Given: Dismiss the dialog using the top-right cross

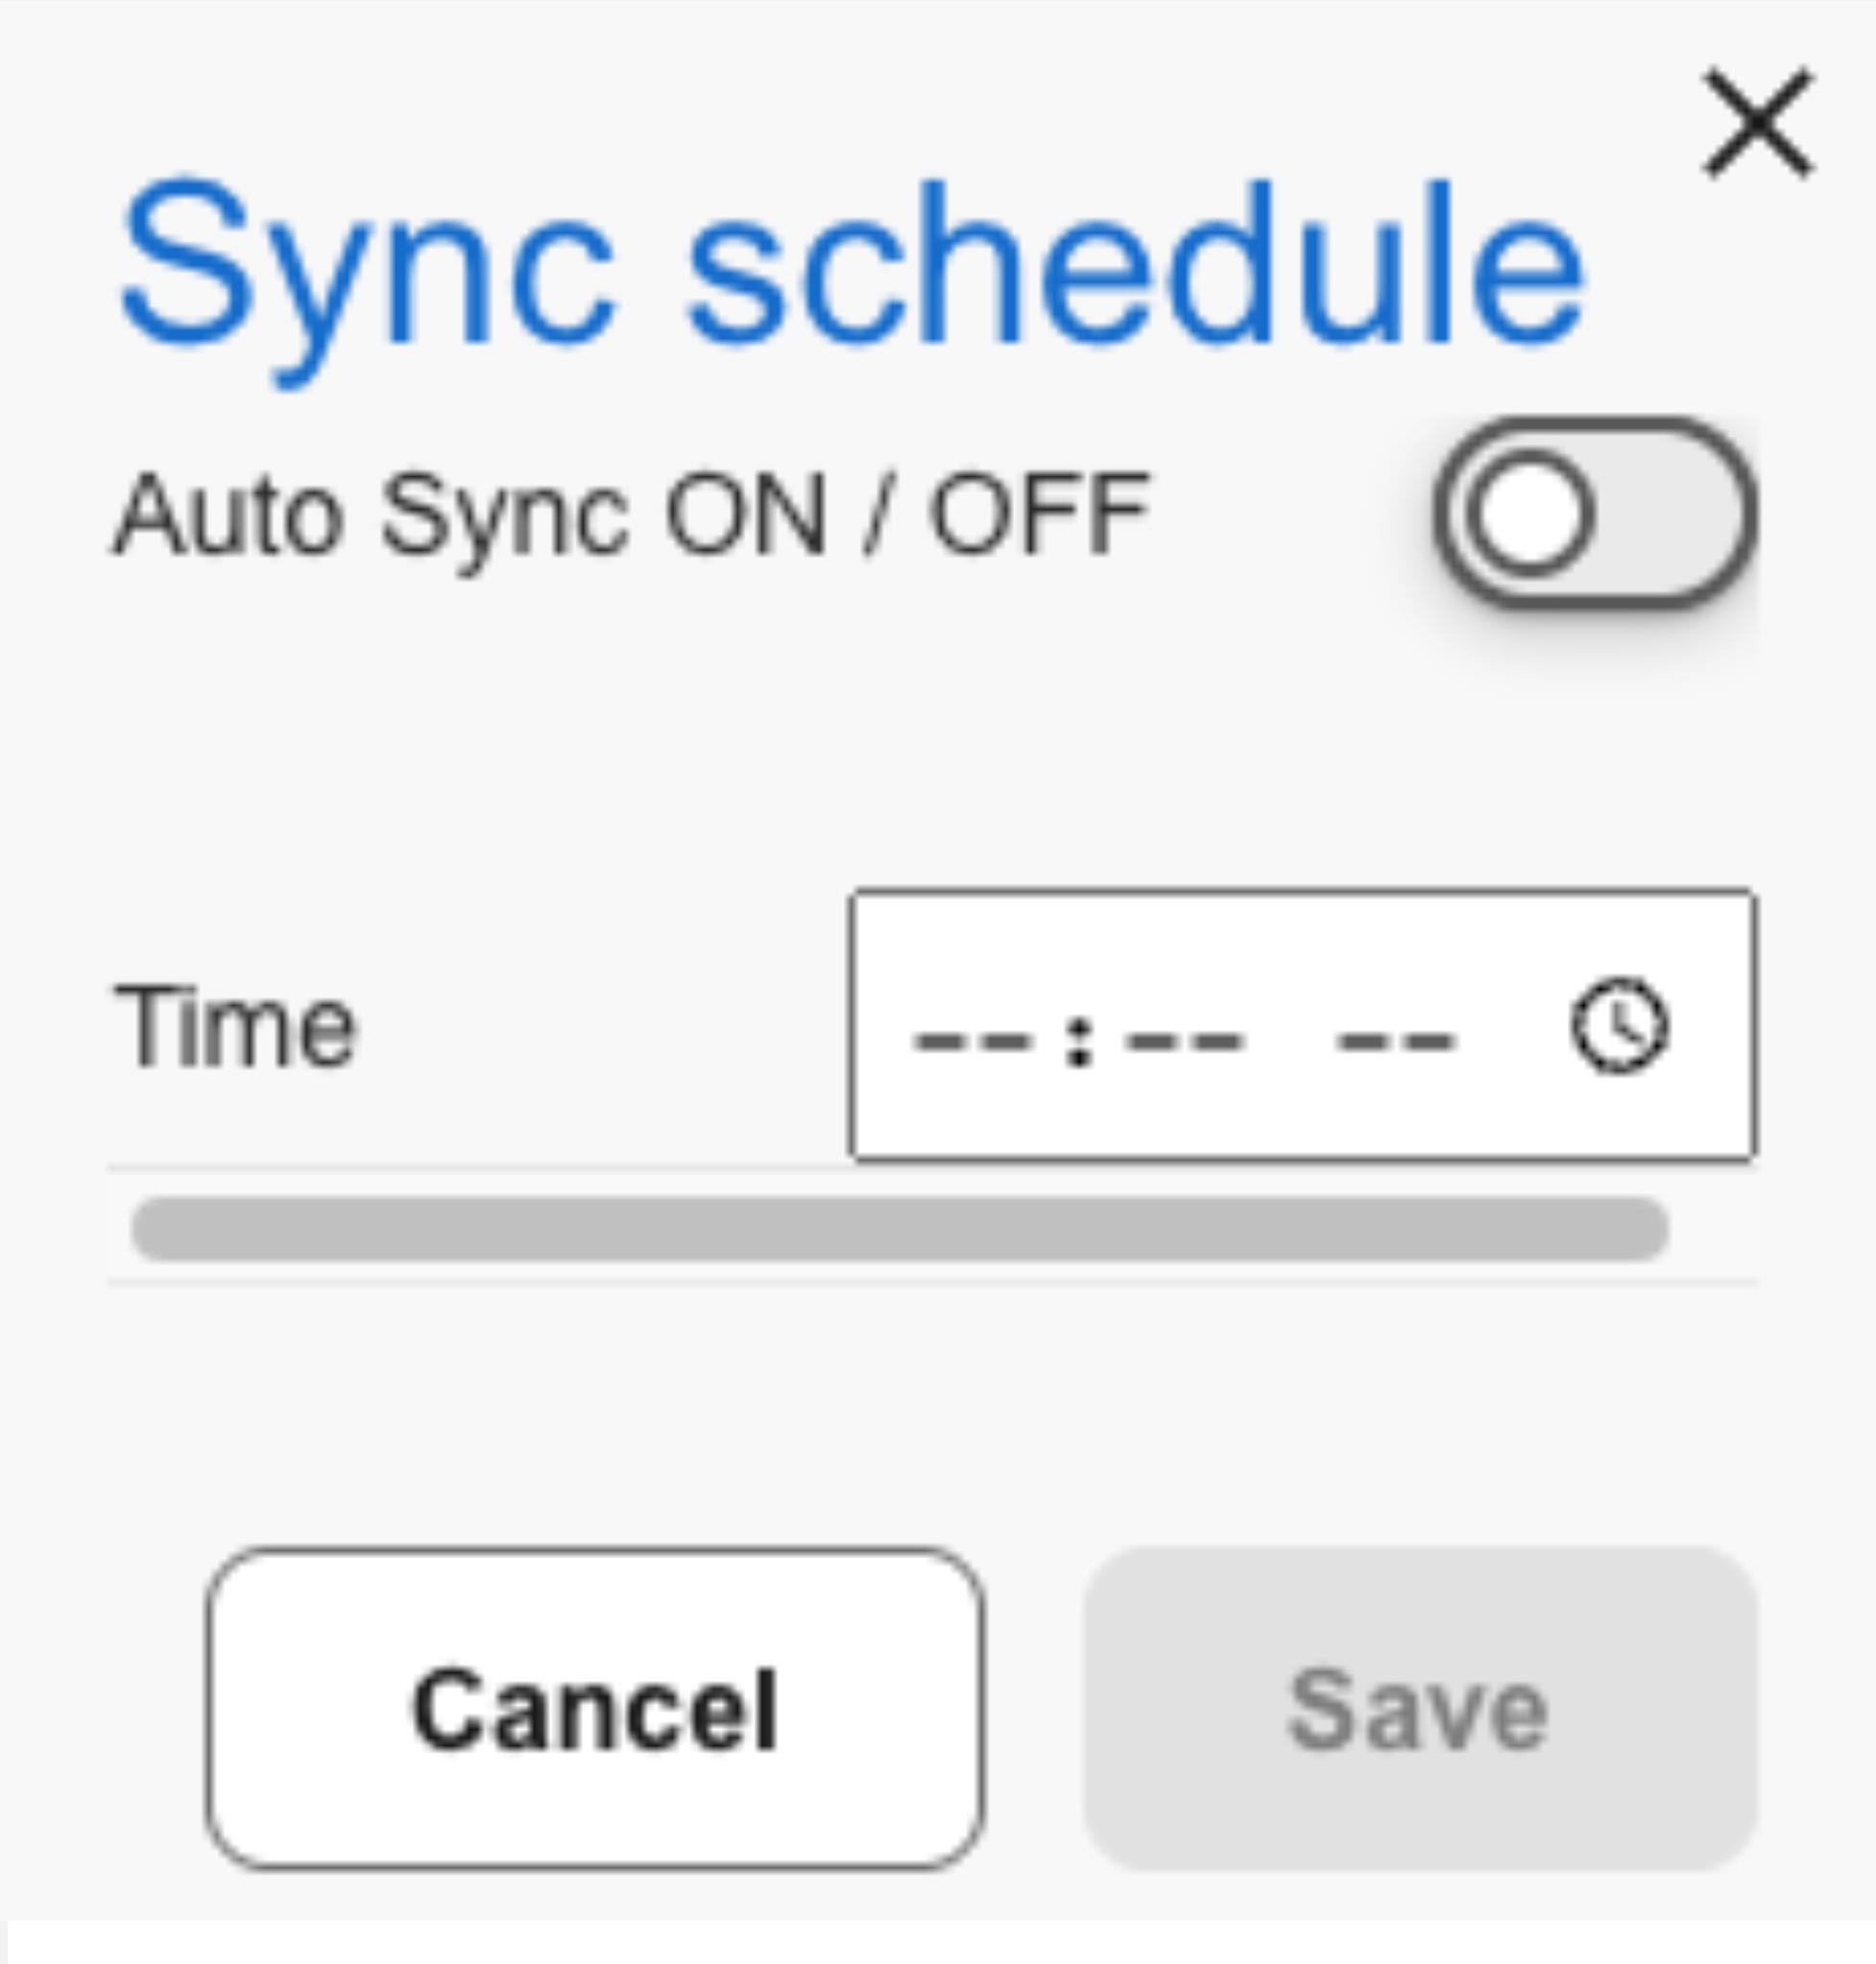Looking at the screenshot, I should pyautogui.click(x=1759, y=124).
